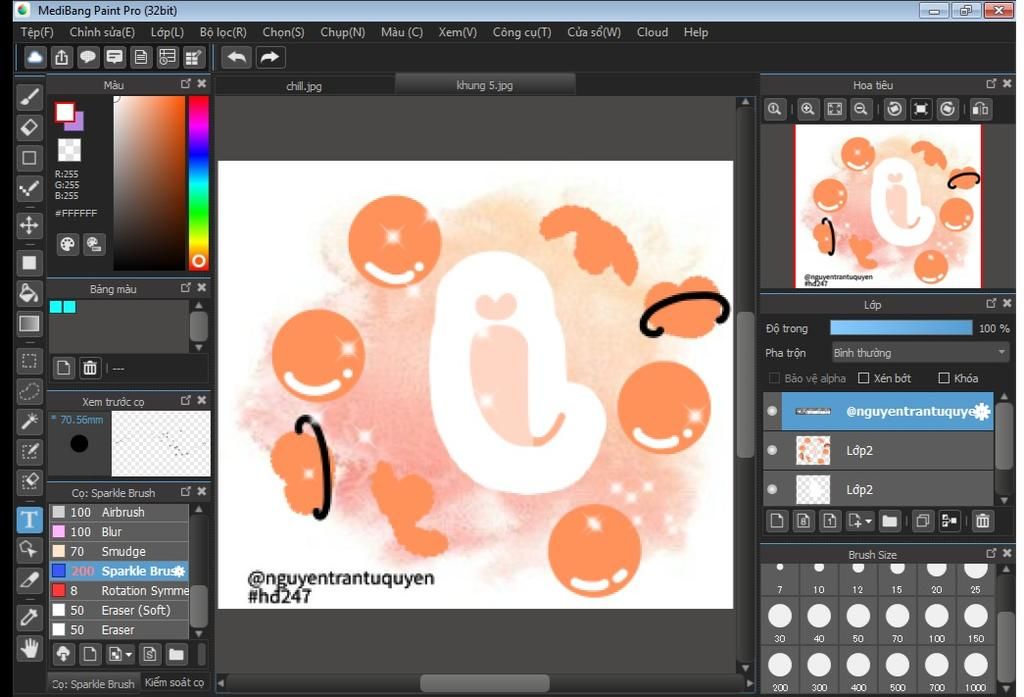Adjust the Độ trong opacity slider
Screen dimensions: 1024x697
tap(901, 328)
